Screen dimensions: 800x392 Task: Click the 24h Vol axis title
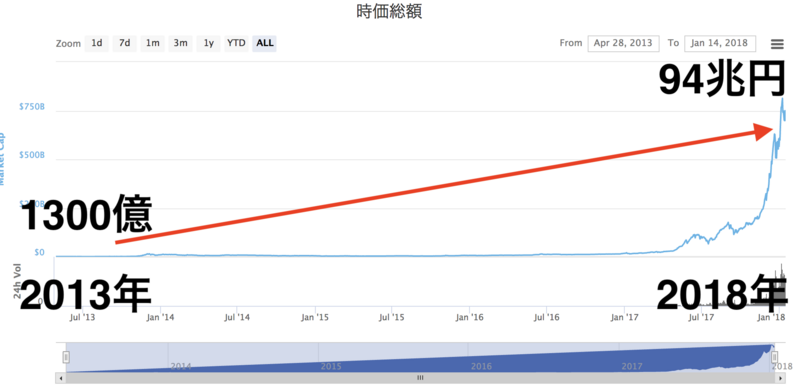[17, 282]
